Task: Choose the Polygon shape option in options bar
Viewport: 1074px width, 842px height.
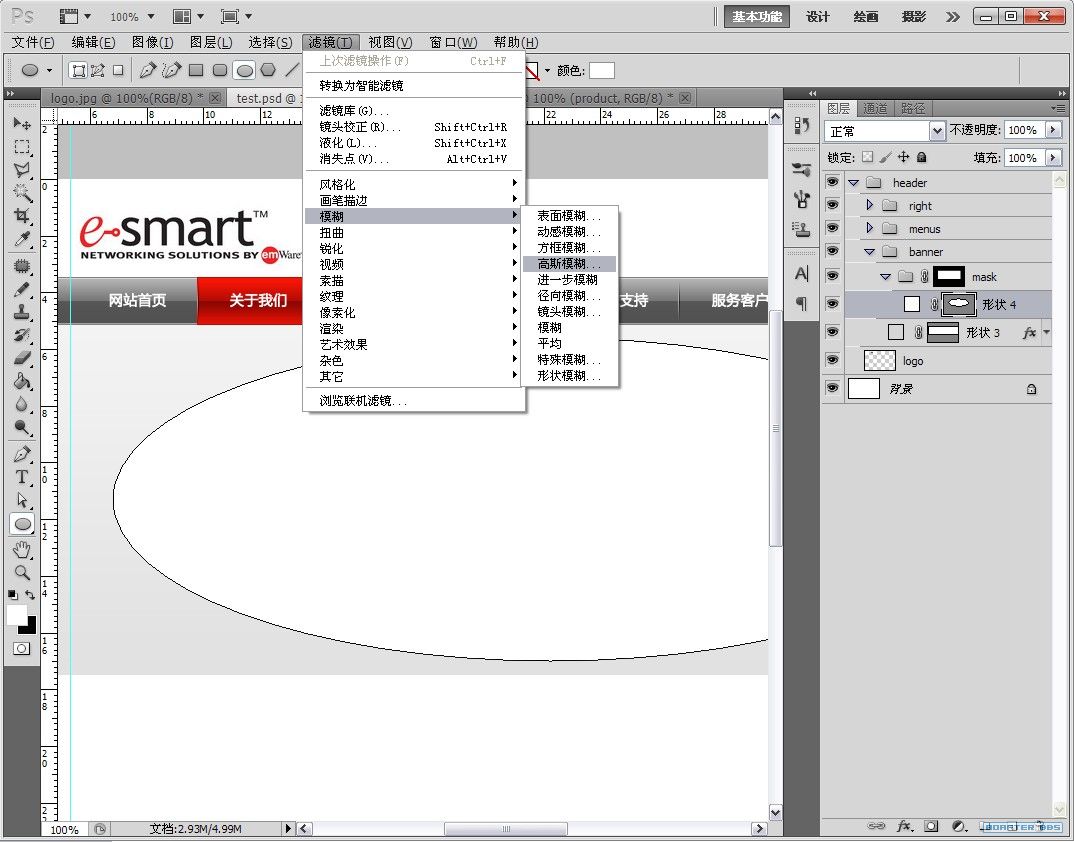Action: click(x=268, y=70)
